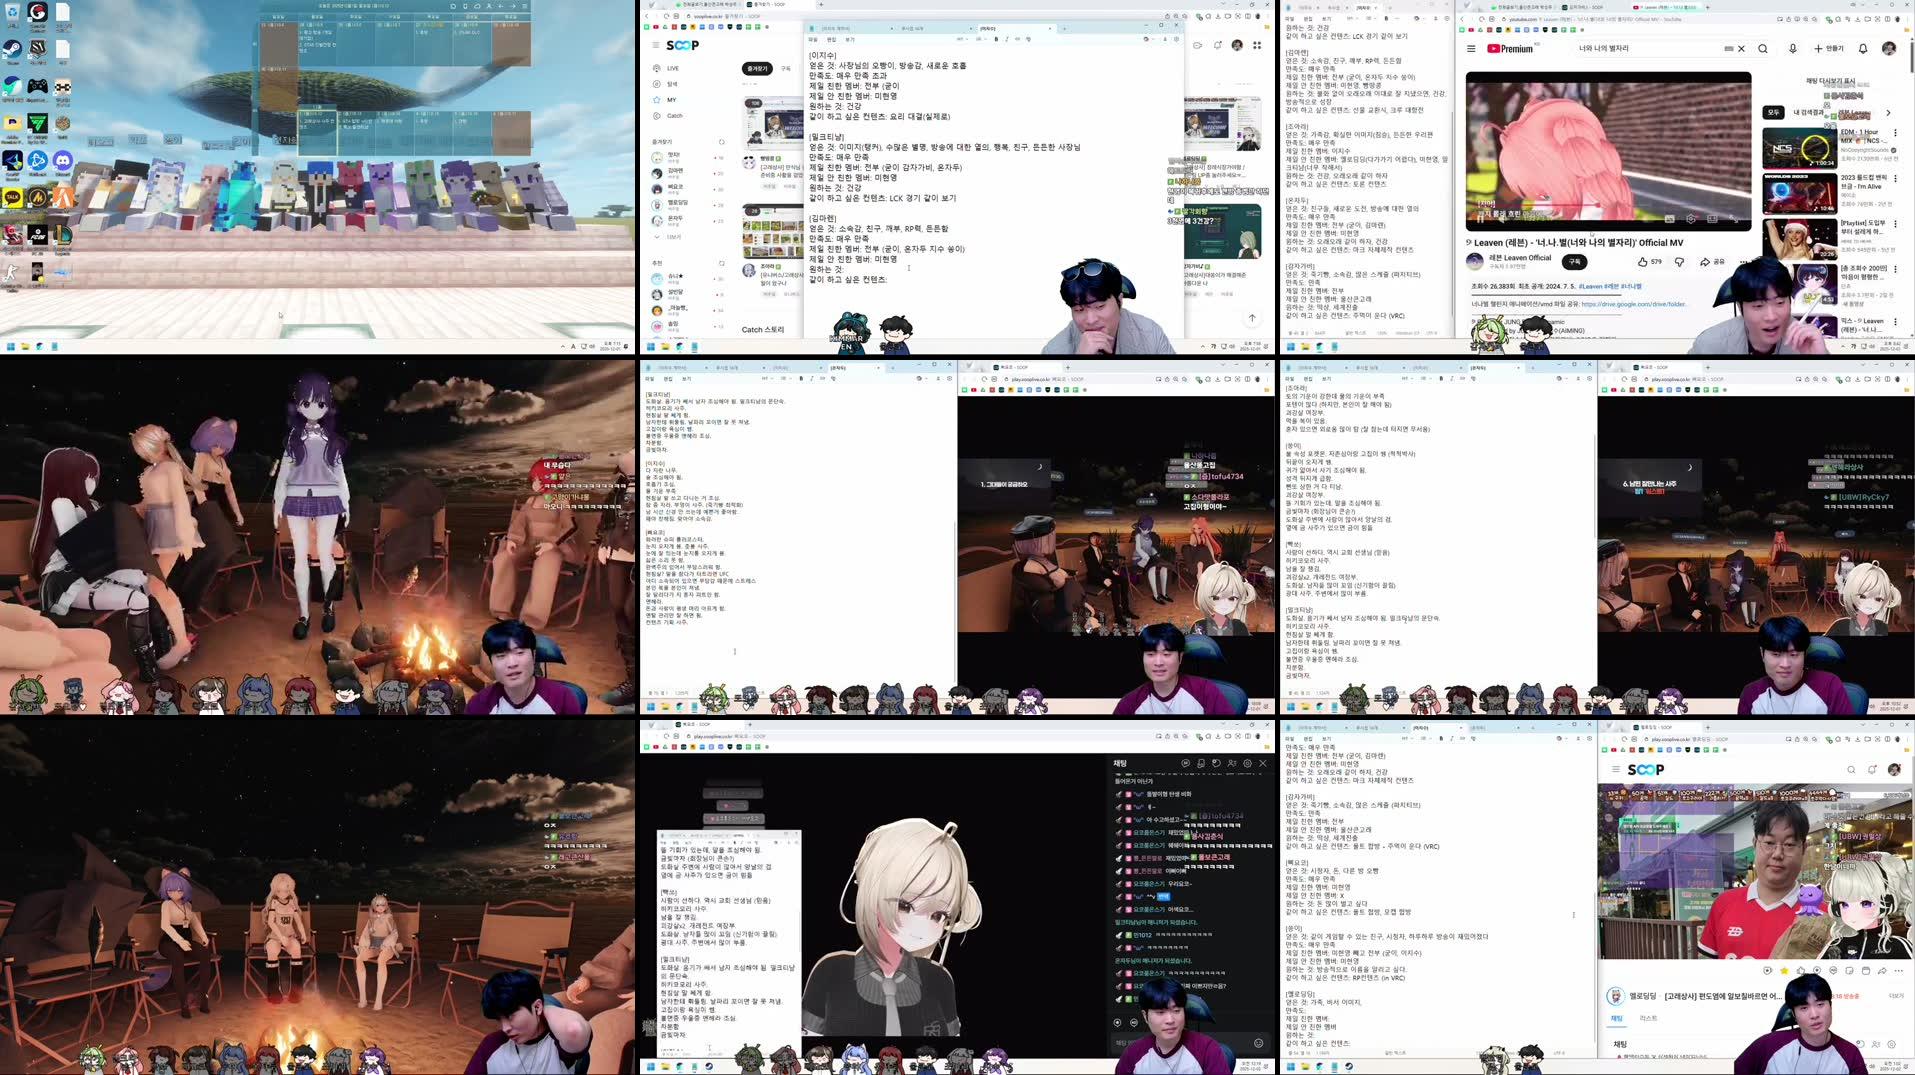
Task: Toggle subtitles on the Leaven MV player
Action: click(1669, 219)
